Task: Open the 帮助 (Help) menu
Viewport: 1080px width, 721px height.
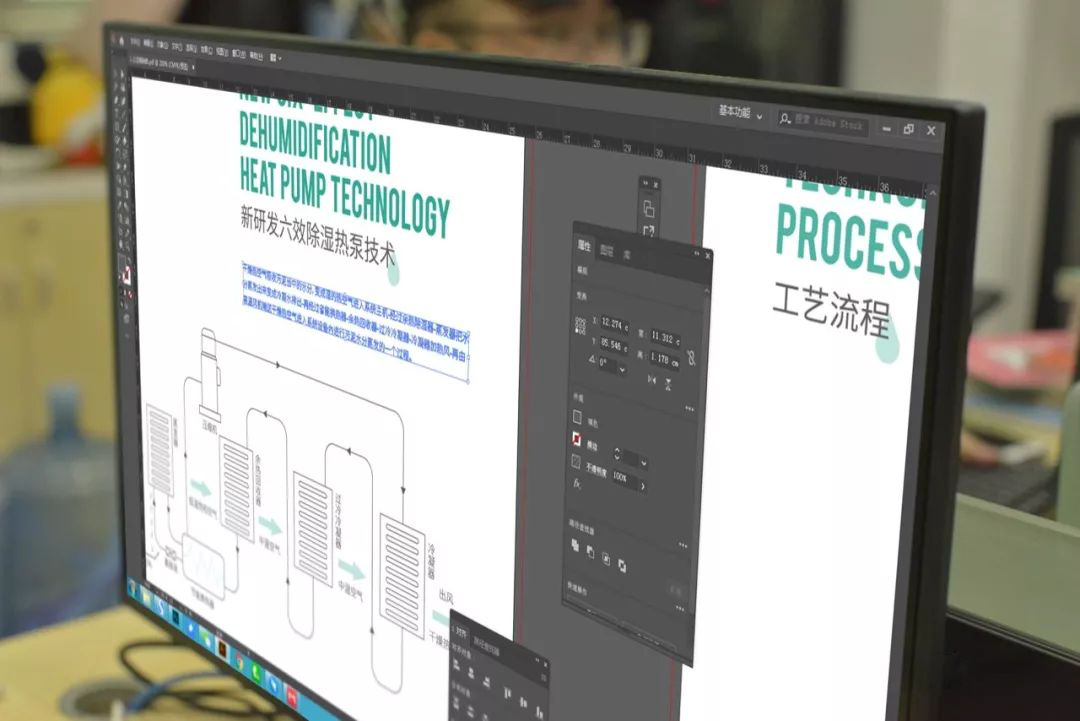Action: click(x=256, y=56)
